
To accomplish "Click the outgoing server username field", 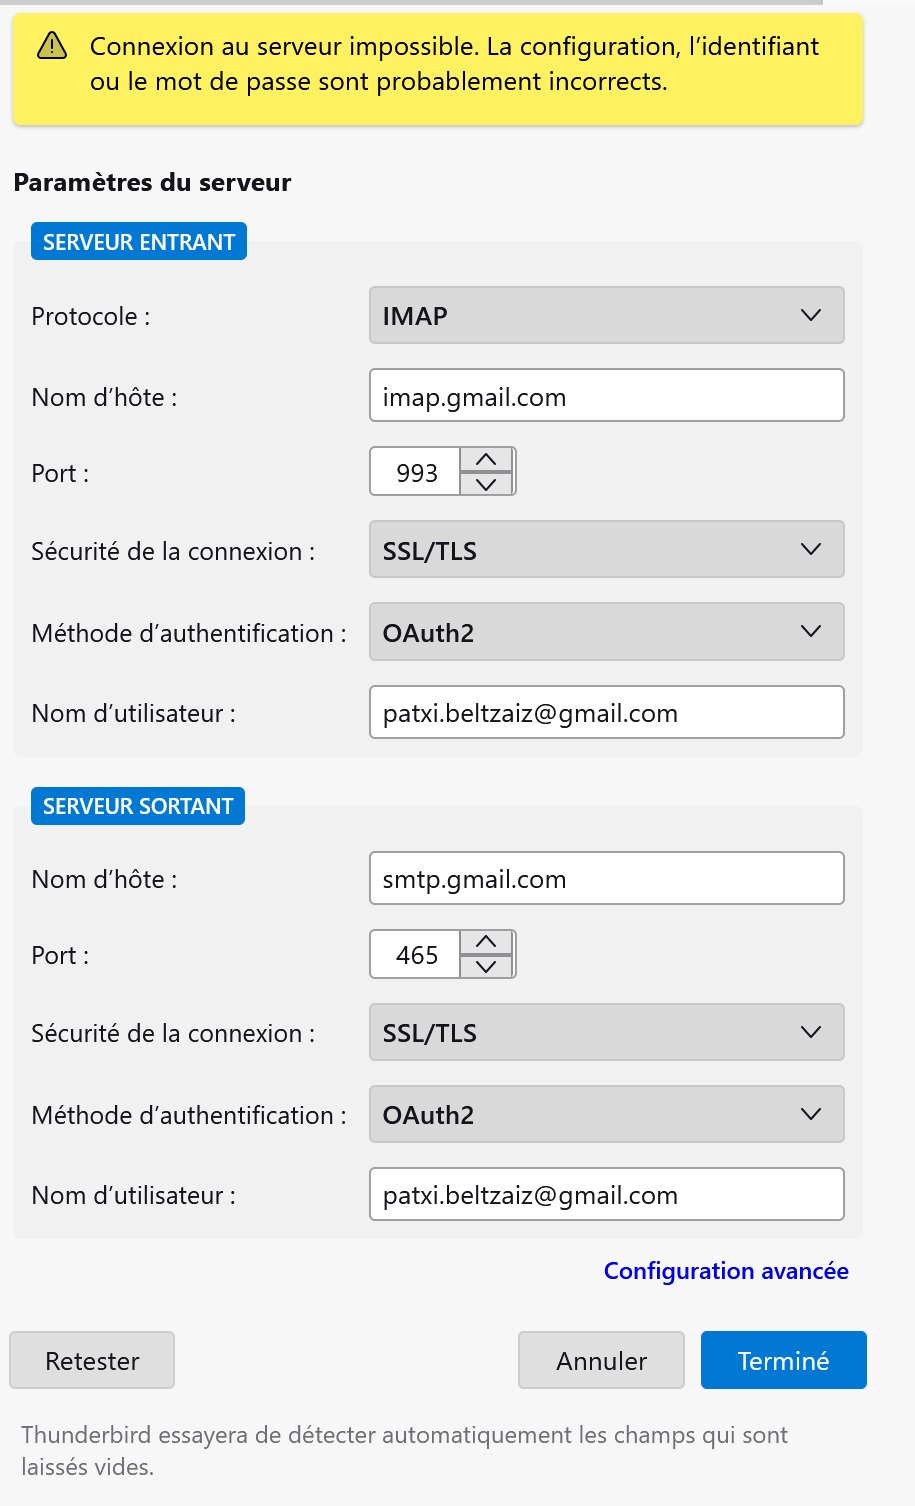I will tap(606, 1194).
